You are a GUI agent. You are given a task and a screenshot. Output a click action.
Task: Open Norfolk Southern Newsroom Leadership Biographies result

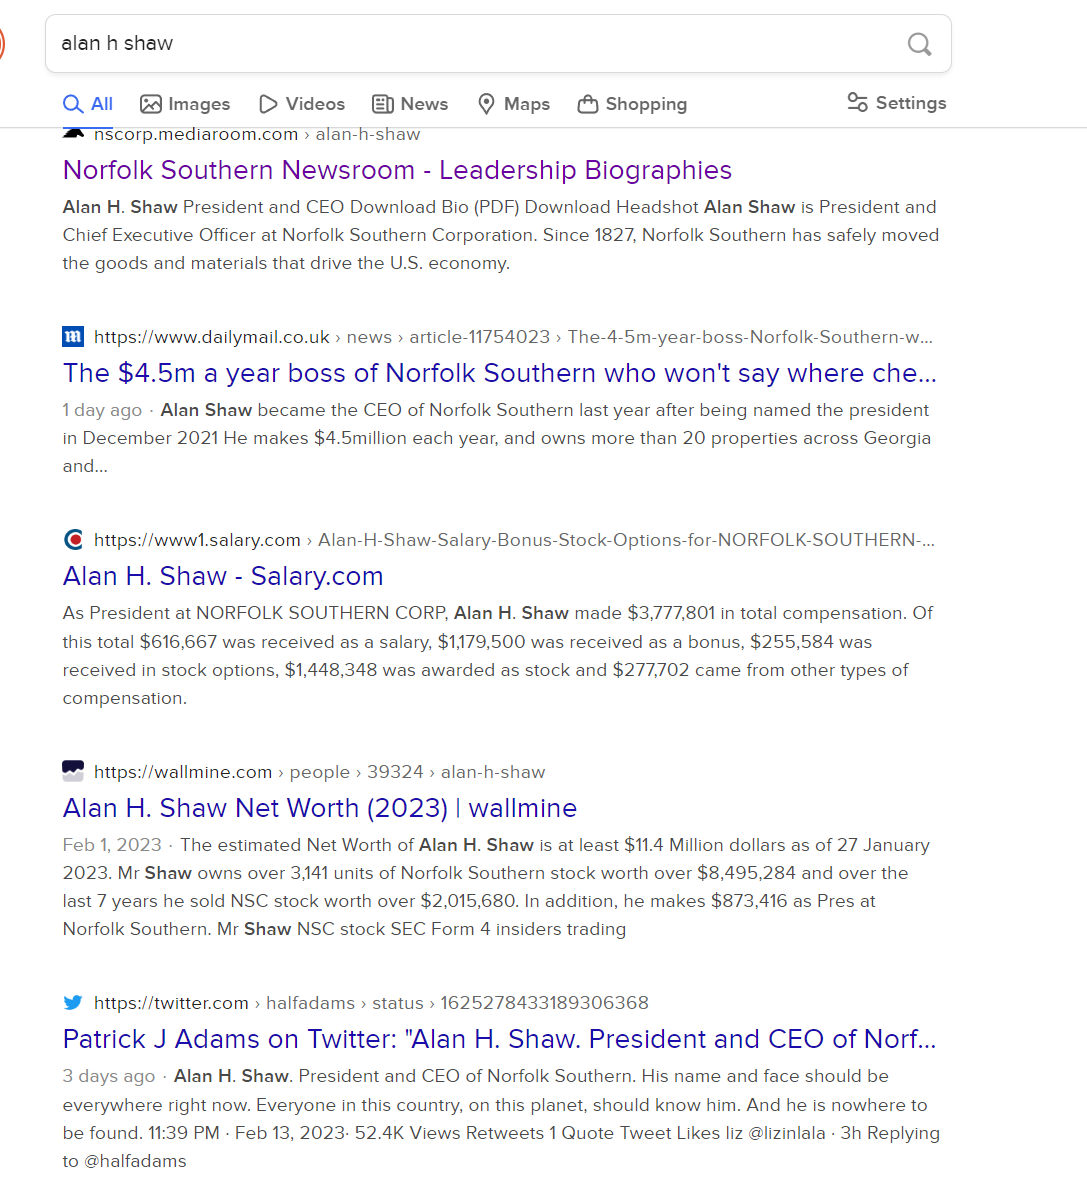tap(397, 171)
